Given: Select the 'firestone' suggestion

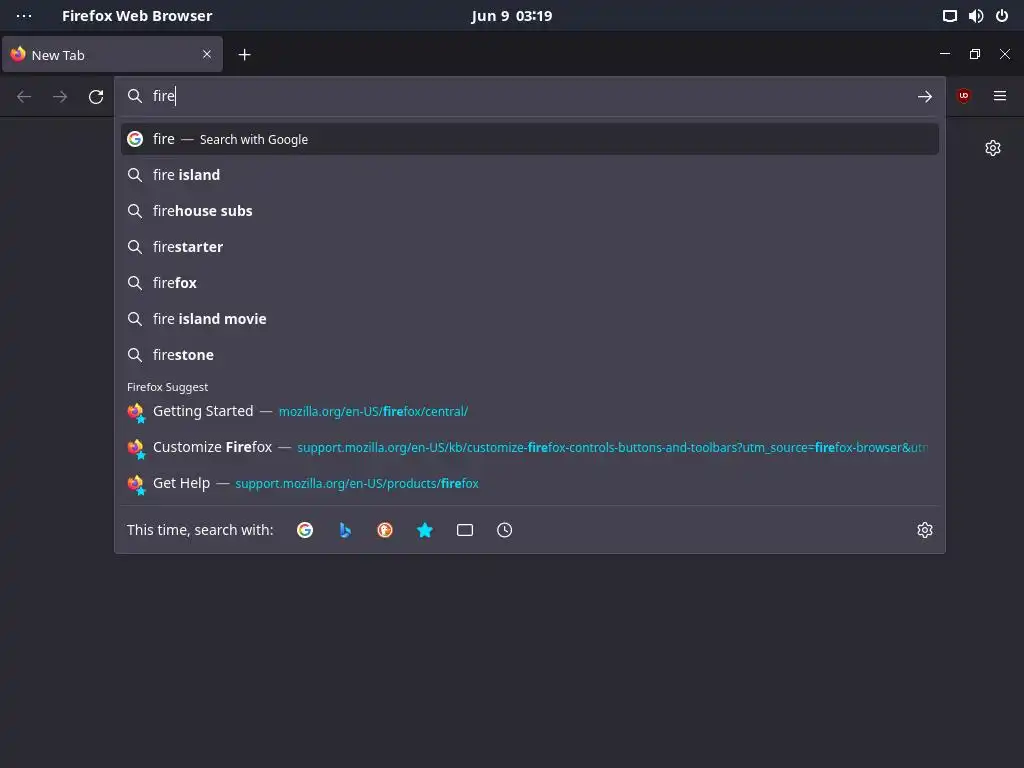Looking at the screenshot, I should tap(530, 355).
